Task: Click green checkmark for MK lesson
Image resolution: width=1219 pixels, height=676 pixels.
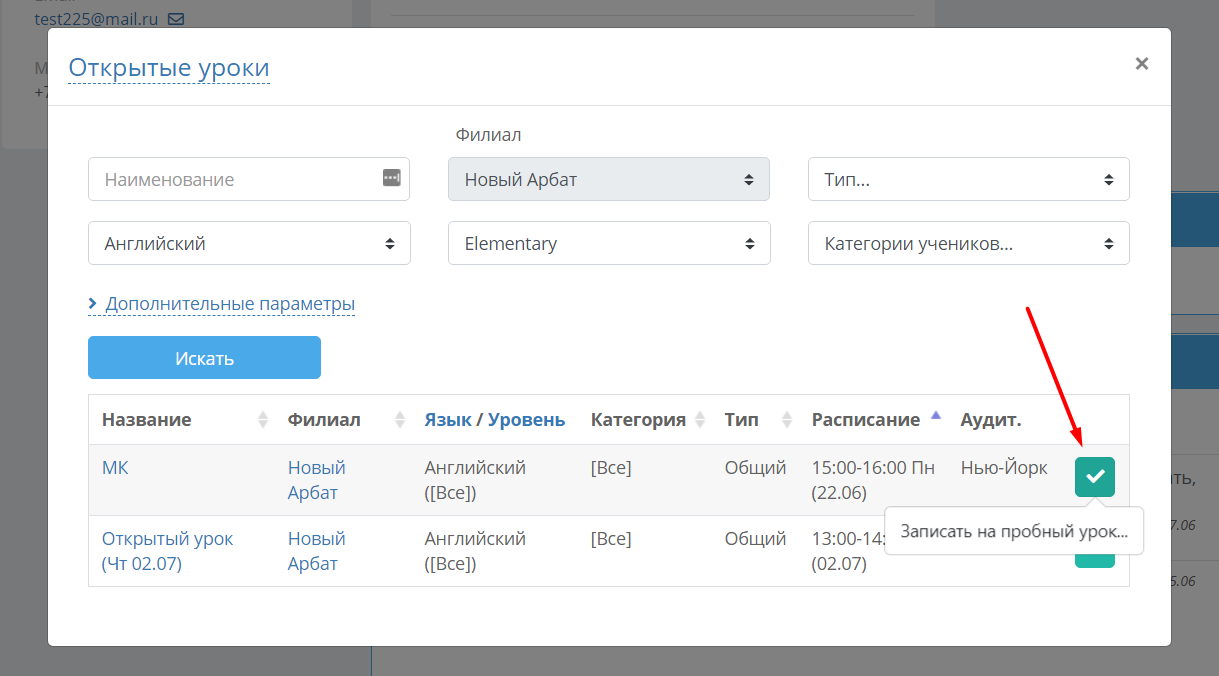Action: (x=1095, y=477)
